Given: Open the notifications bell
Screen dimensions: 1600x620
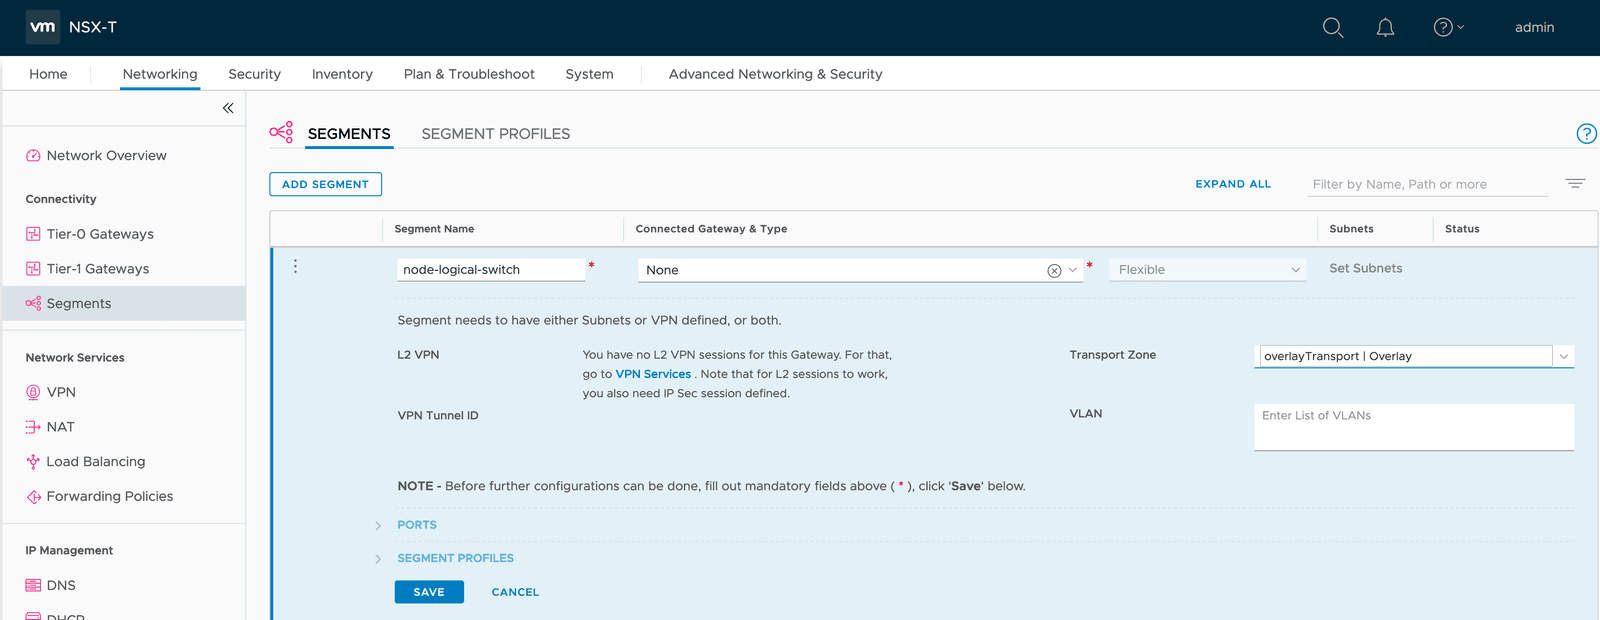Looking at the screenshot, I should [1385, 28].
